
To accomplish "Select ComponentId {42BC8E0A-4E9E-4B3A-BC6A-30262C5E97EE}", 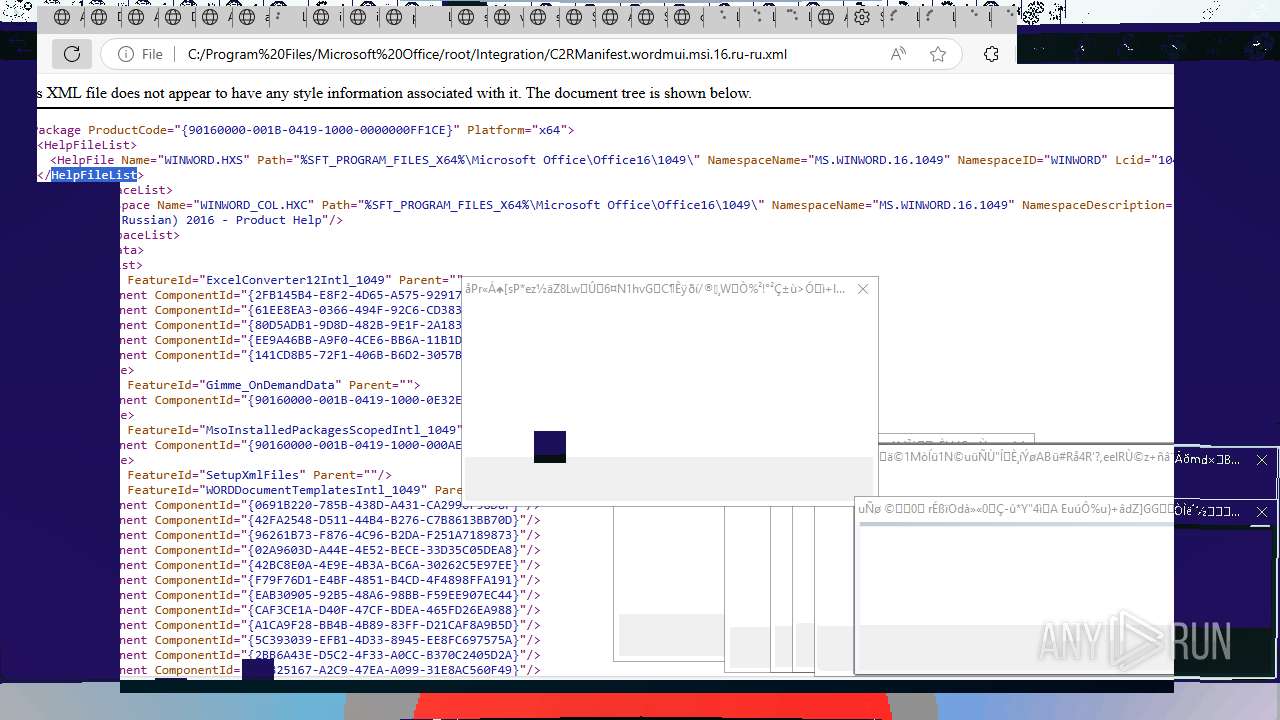I will pos(384,565).
